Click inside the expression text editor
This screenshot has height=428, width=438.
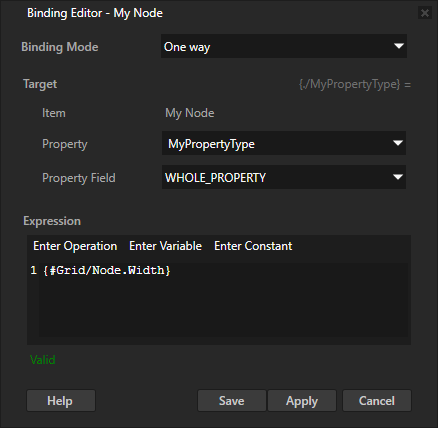(223, 300)
